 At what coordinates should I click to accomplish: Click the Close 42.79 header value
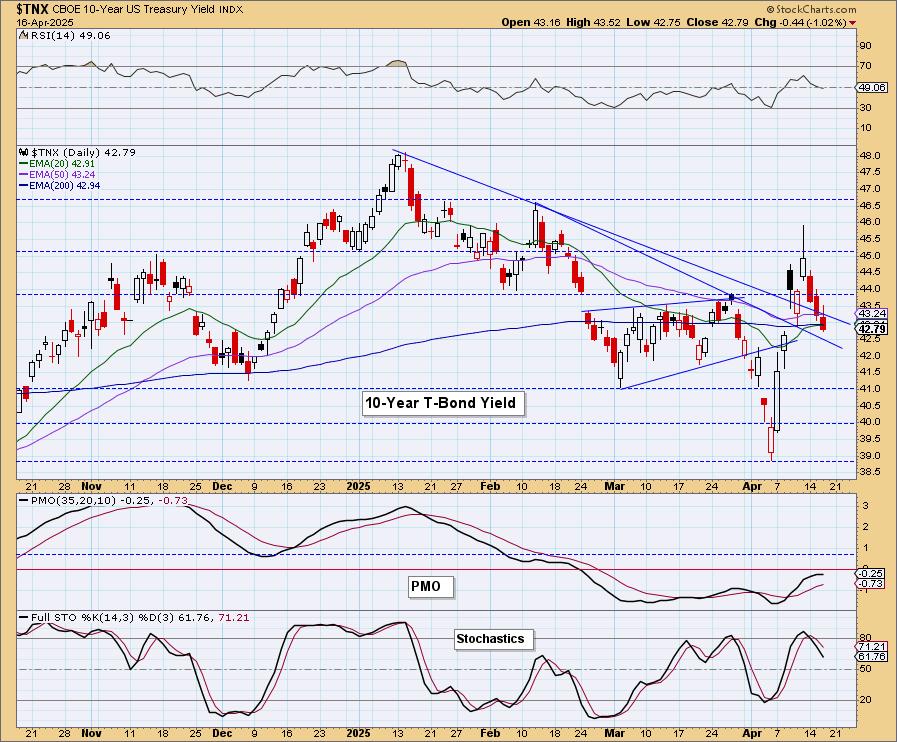click(719, 22)
